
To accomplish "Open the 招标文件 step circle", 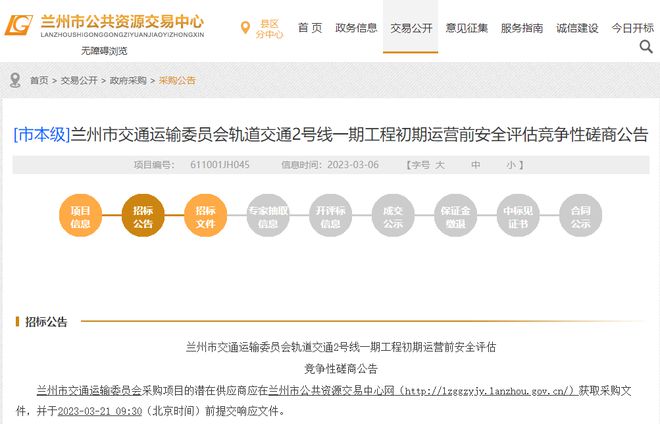I will [x=205, y=217].
